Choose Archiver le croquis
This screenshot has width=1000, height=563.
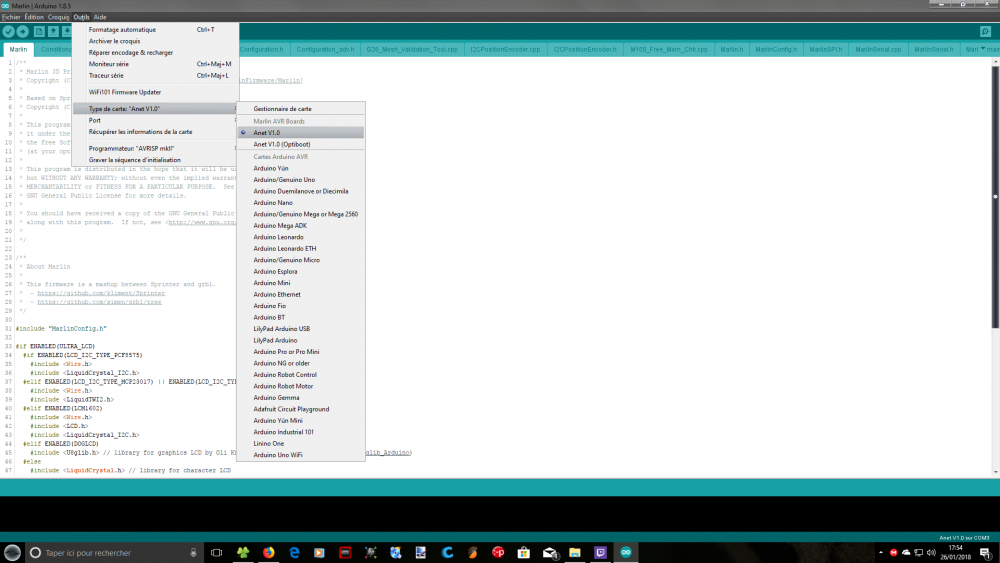point(155,41)
